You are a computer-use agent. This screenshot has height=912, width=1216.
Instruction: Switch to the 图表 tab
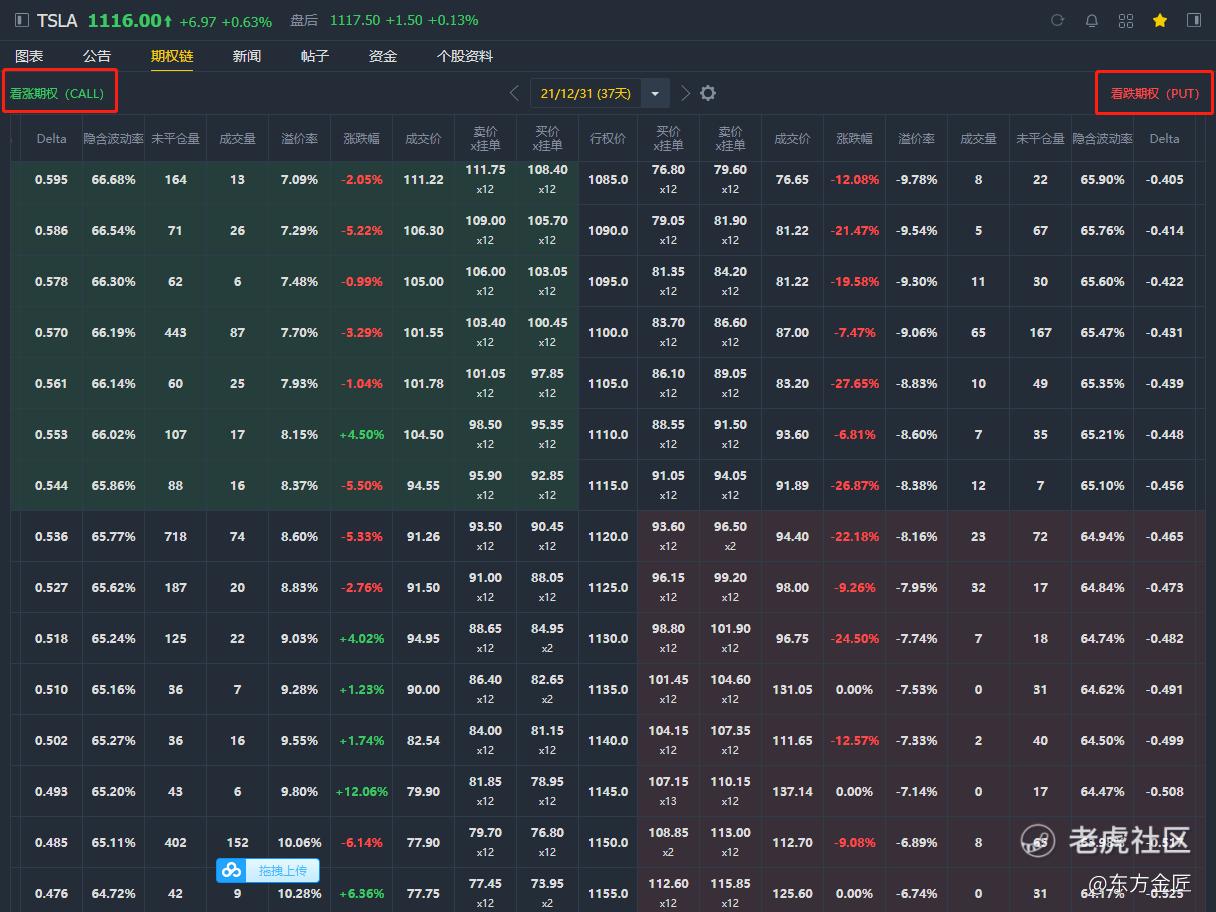(x=29, y=56)
